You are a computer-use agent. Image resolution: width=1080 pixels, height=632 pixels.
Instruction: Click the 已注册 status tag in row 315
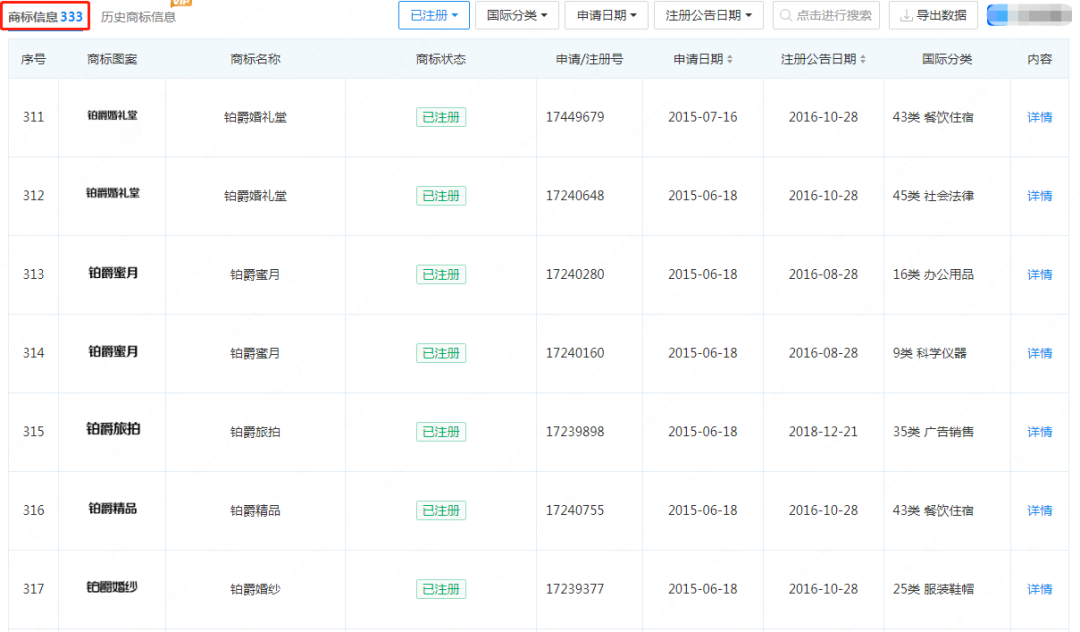click(441, 432)
